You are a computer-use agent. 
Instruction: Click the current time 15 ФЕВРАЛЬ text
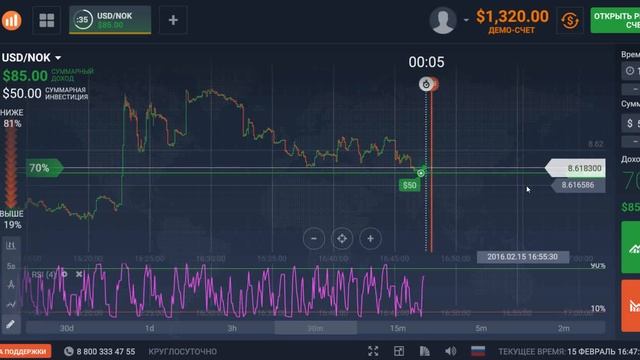(x=603, y=351)
